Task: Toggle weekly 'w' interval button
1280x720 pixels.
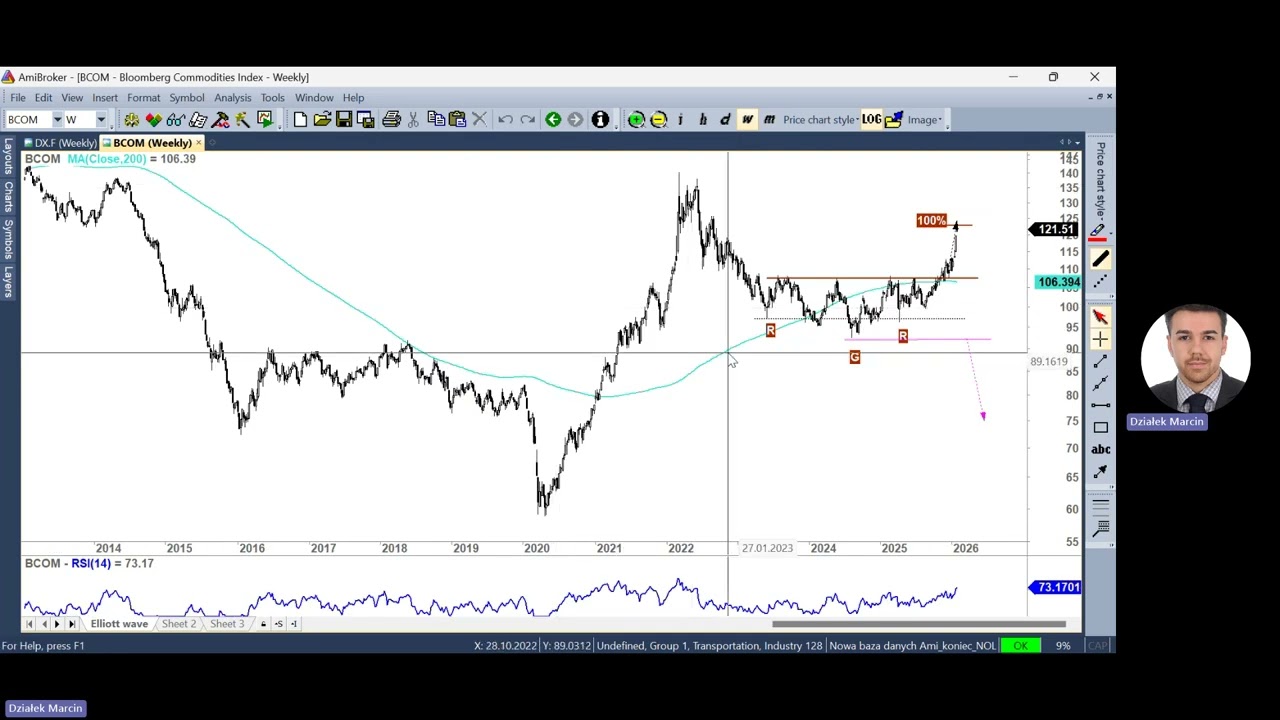Action: tap(747, 120)
